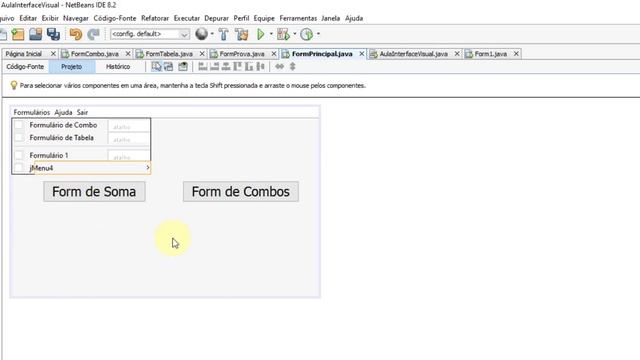The width and height of the screenshot is (640, 360).
Task: Open the Depurar menu
Action: (x=217, y=18)
